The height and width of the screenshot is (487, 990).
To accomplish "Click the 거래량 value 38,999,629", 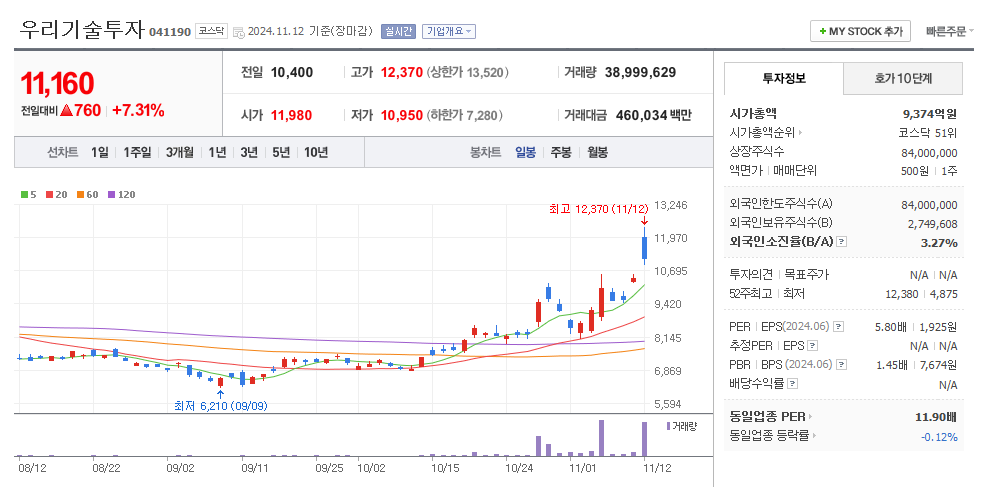I will [640, 72].
